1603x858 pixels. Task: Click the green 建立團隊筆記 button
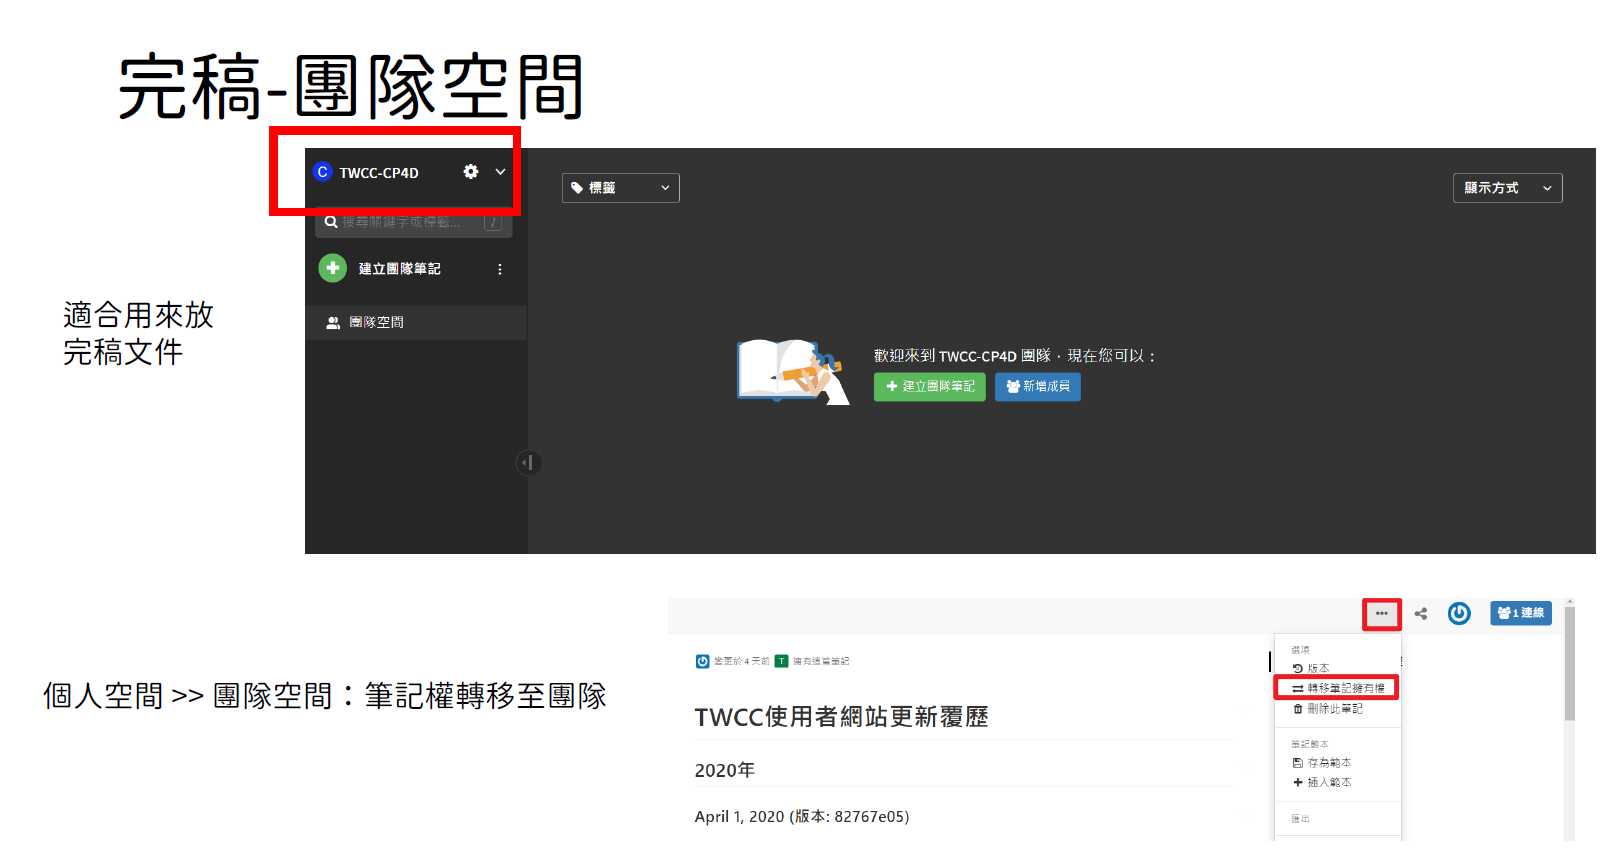tap(929, 387)
